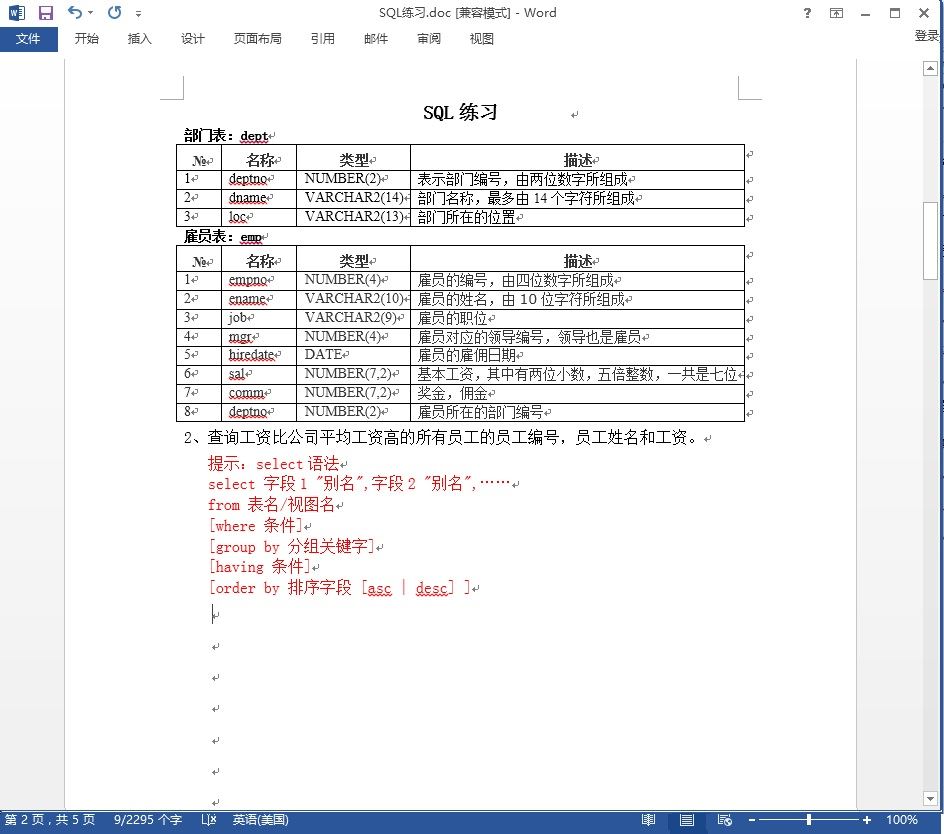This screenshot has width=944, height=834.
Task: Click the heading 部门表: dept
Action: [226, 136]
